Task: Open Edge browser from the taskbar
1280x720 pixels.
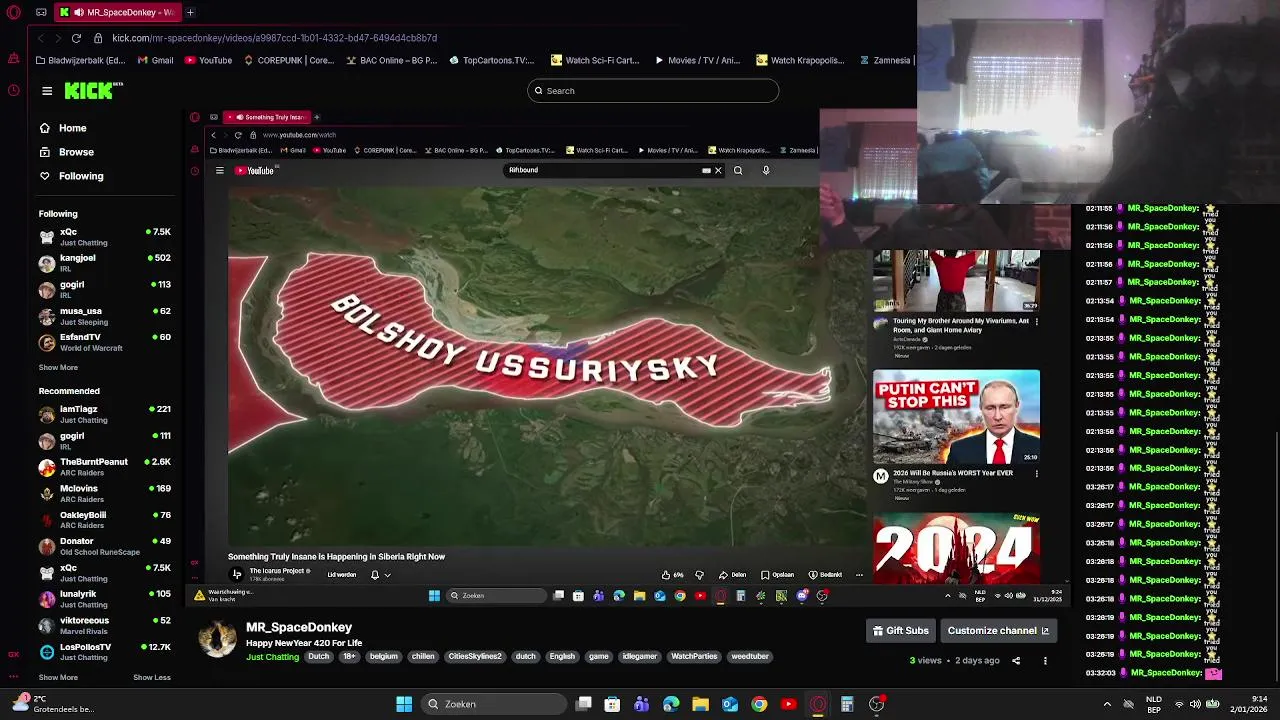Action: 671,704
